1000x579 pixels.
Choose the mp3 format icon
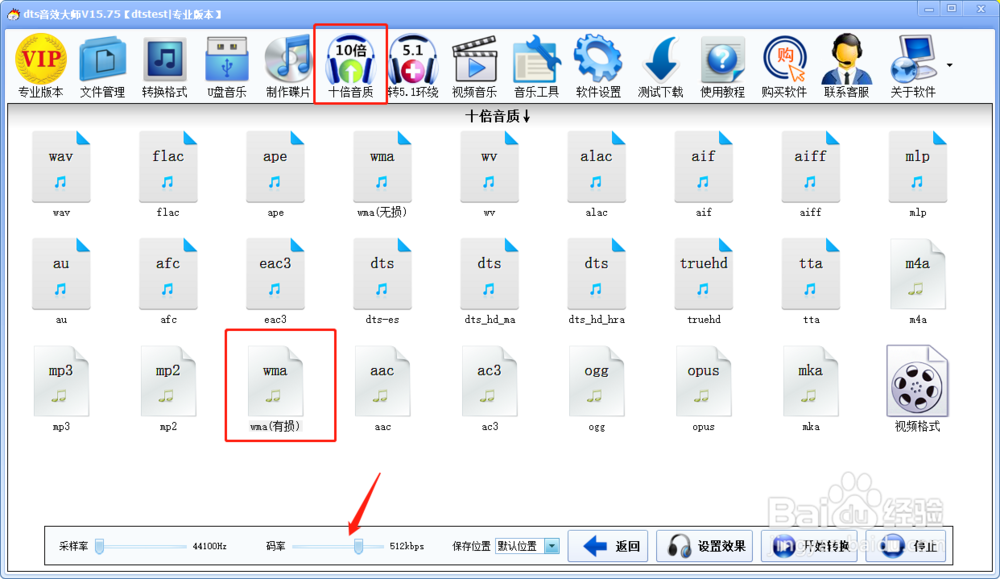tap(61, 388)
